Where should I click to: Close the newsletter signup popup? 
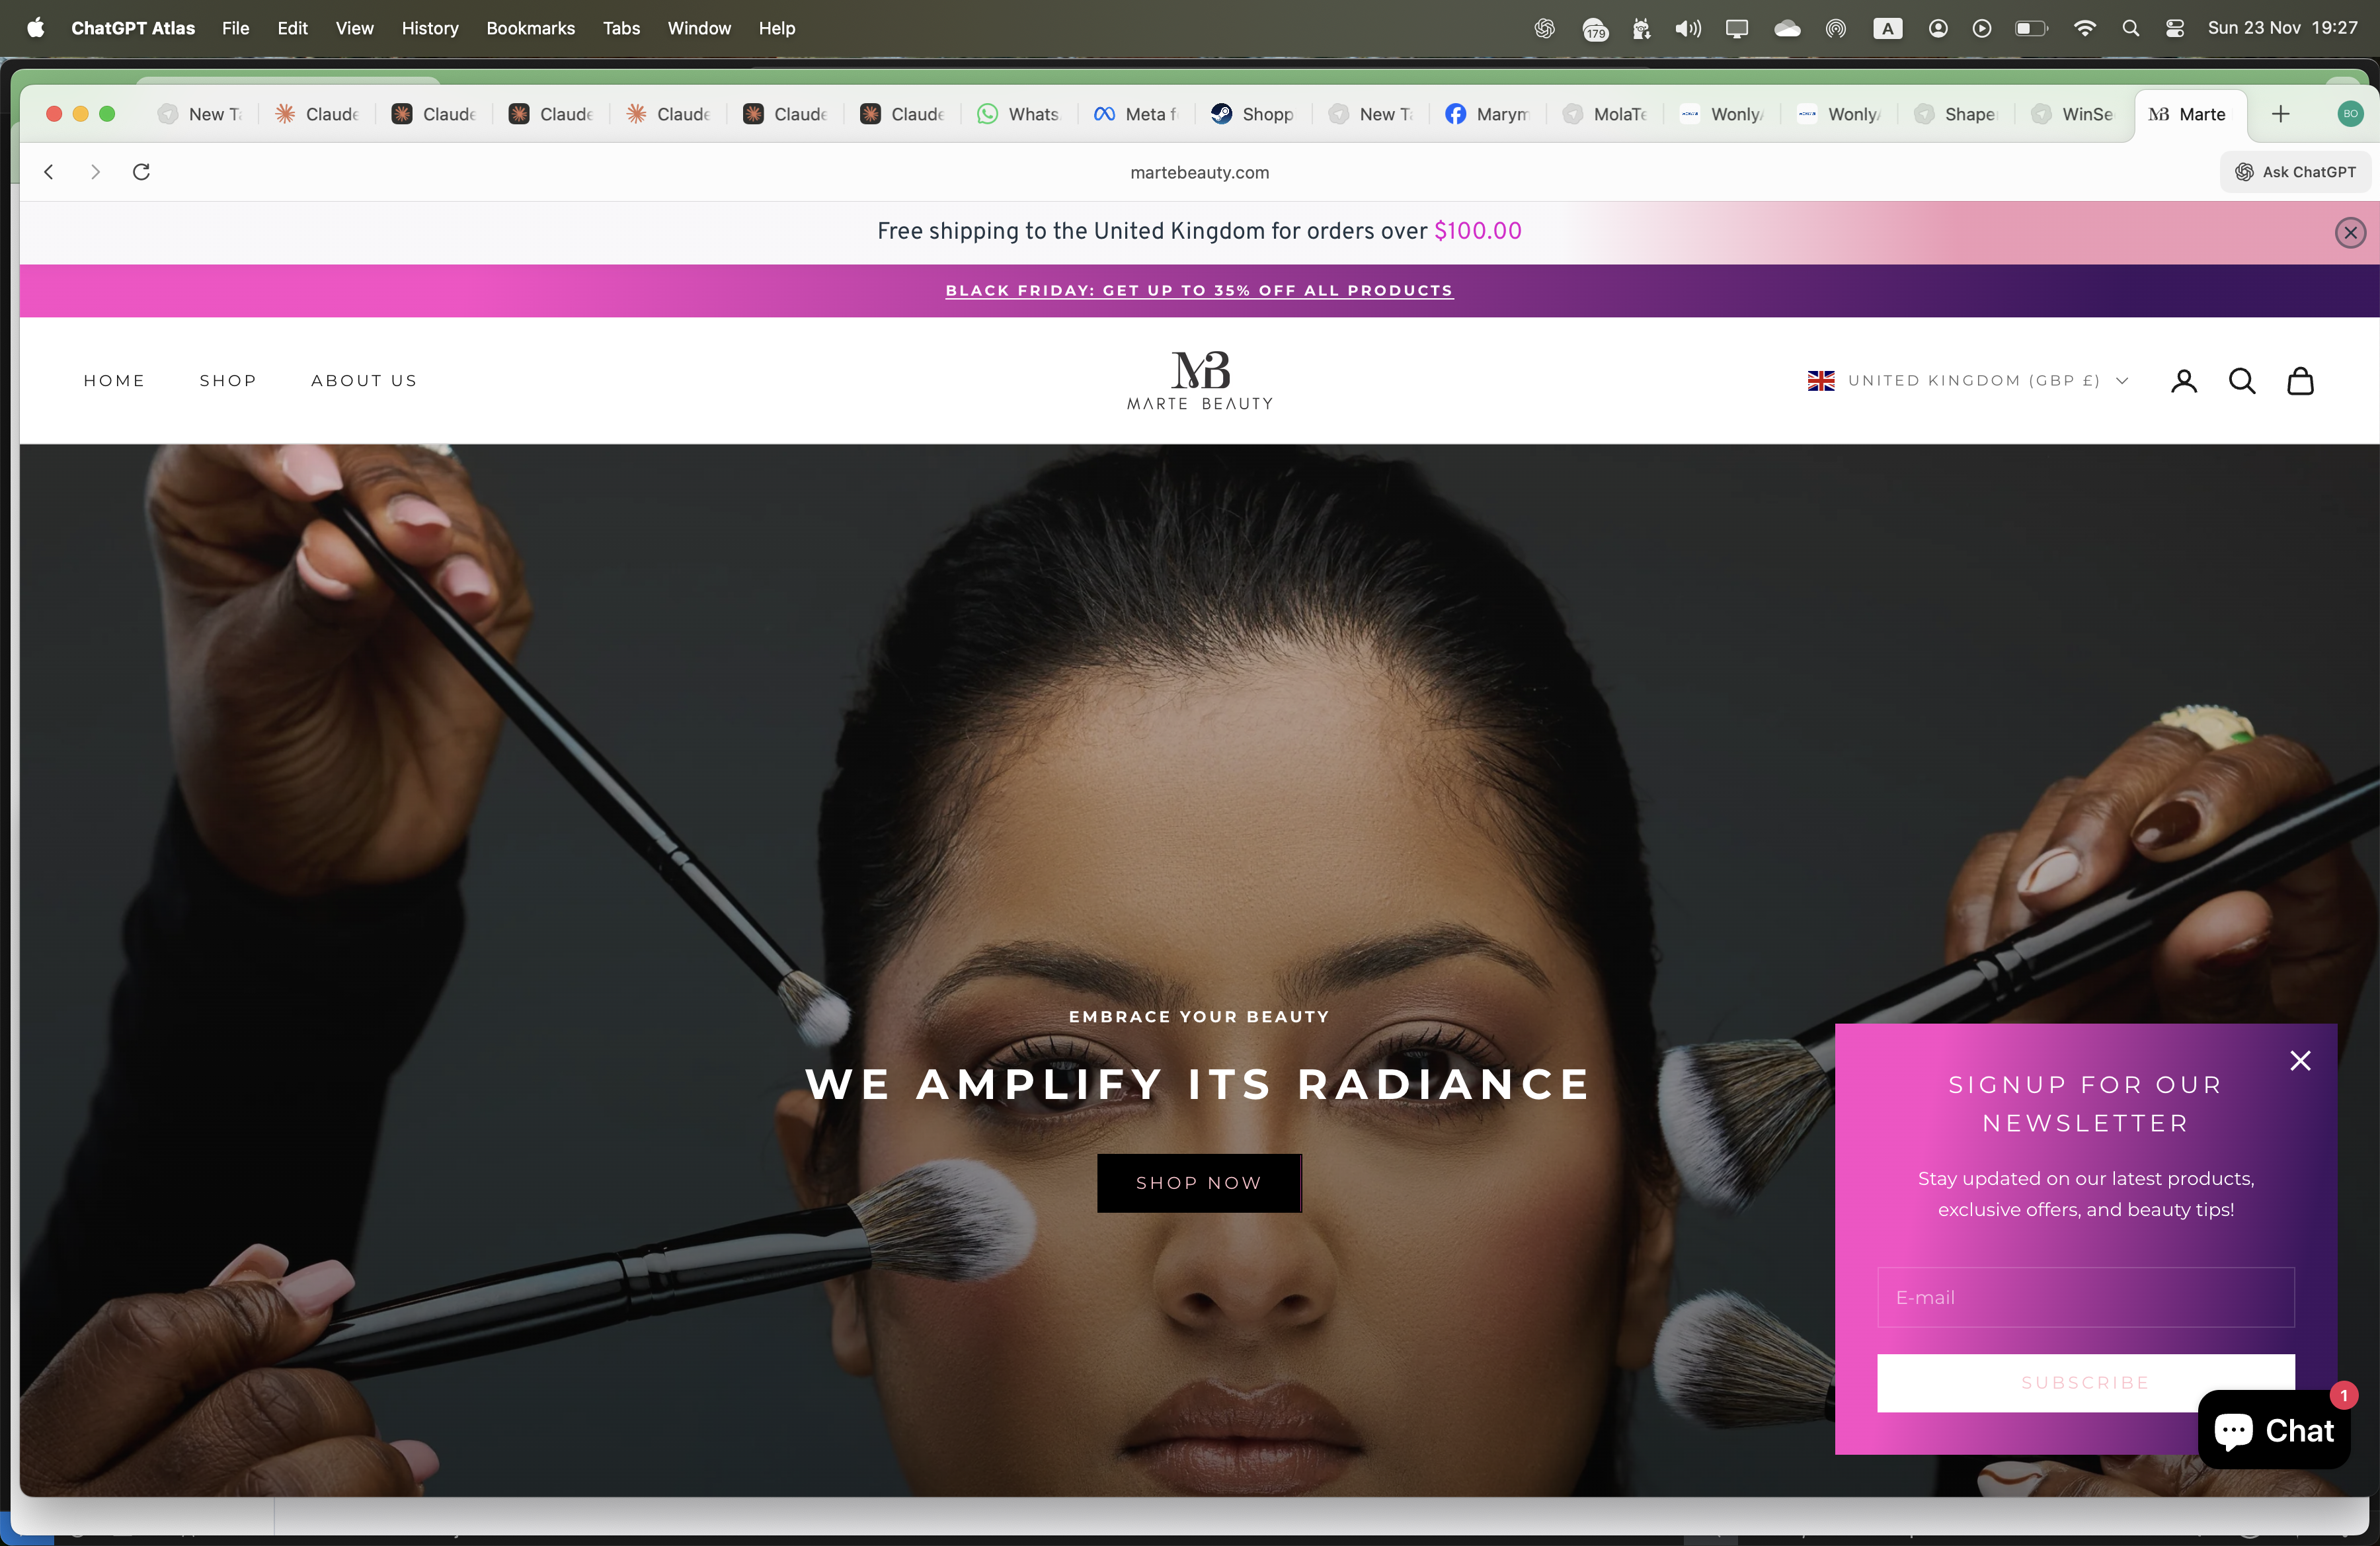(2301, 1060)
